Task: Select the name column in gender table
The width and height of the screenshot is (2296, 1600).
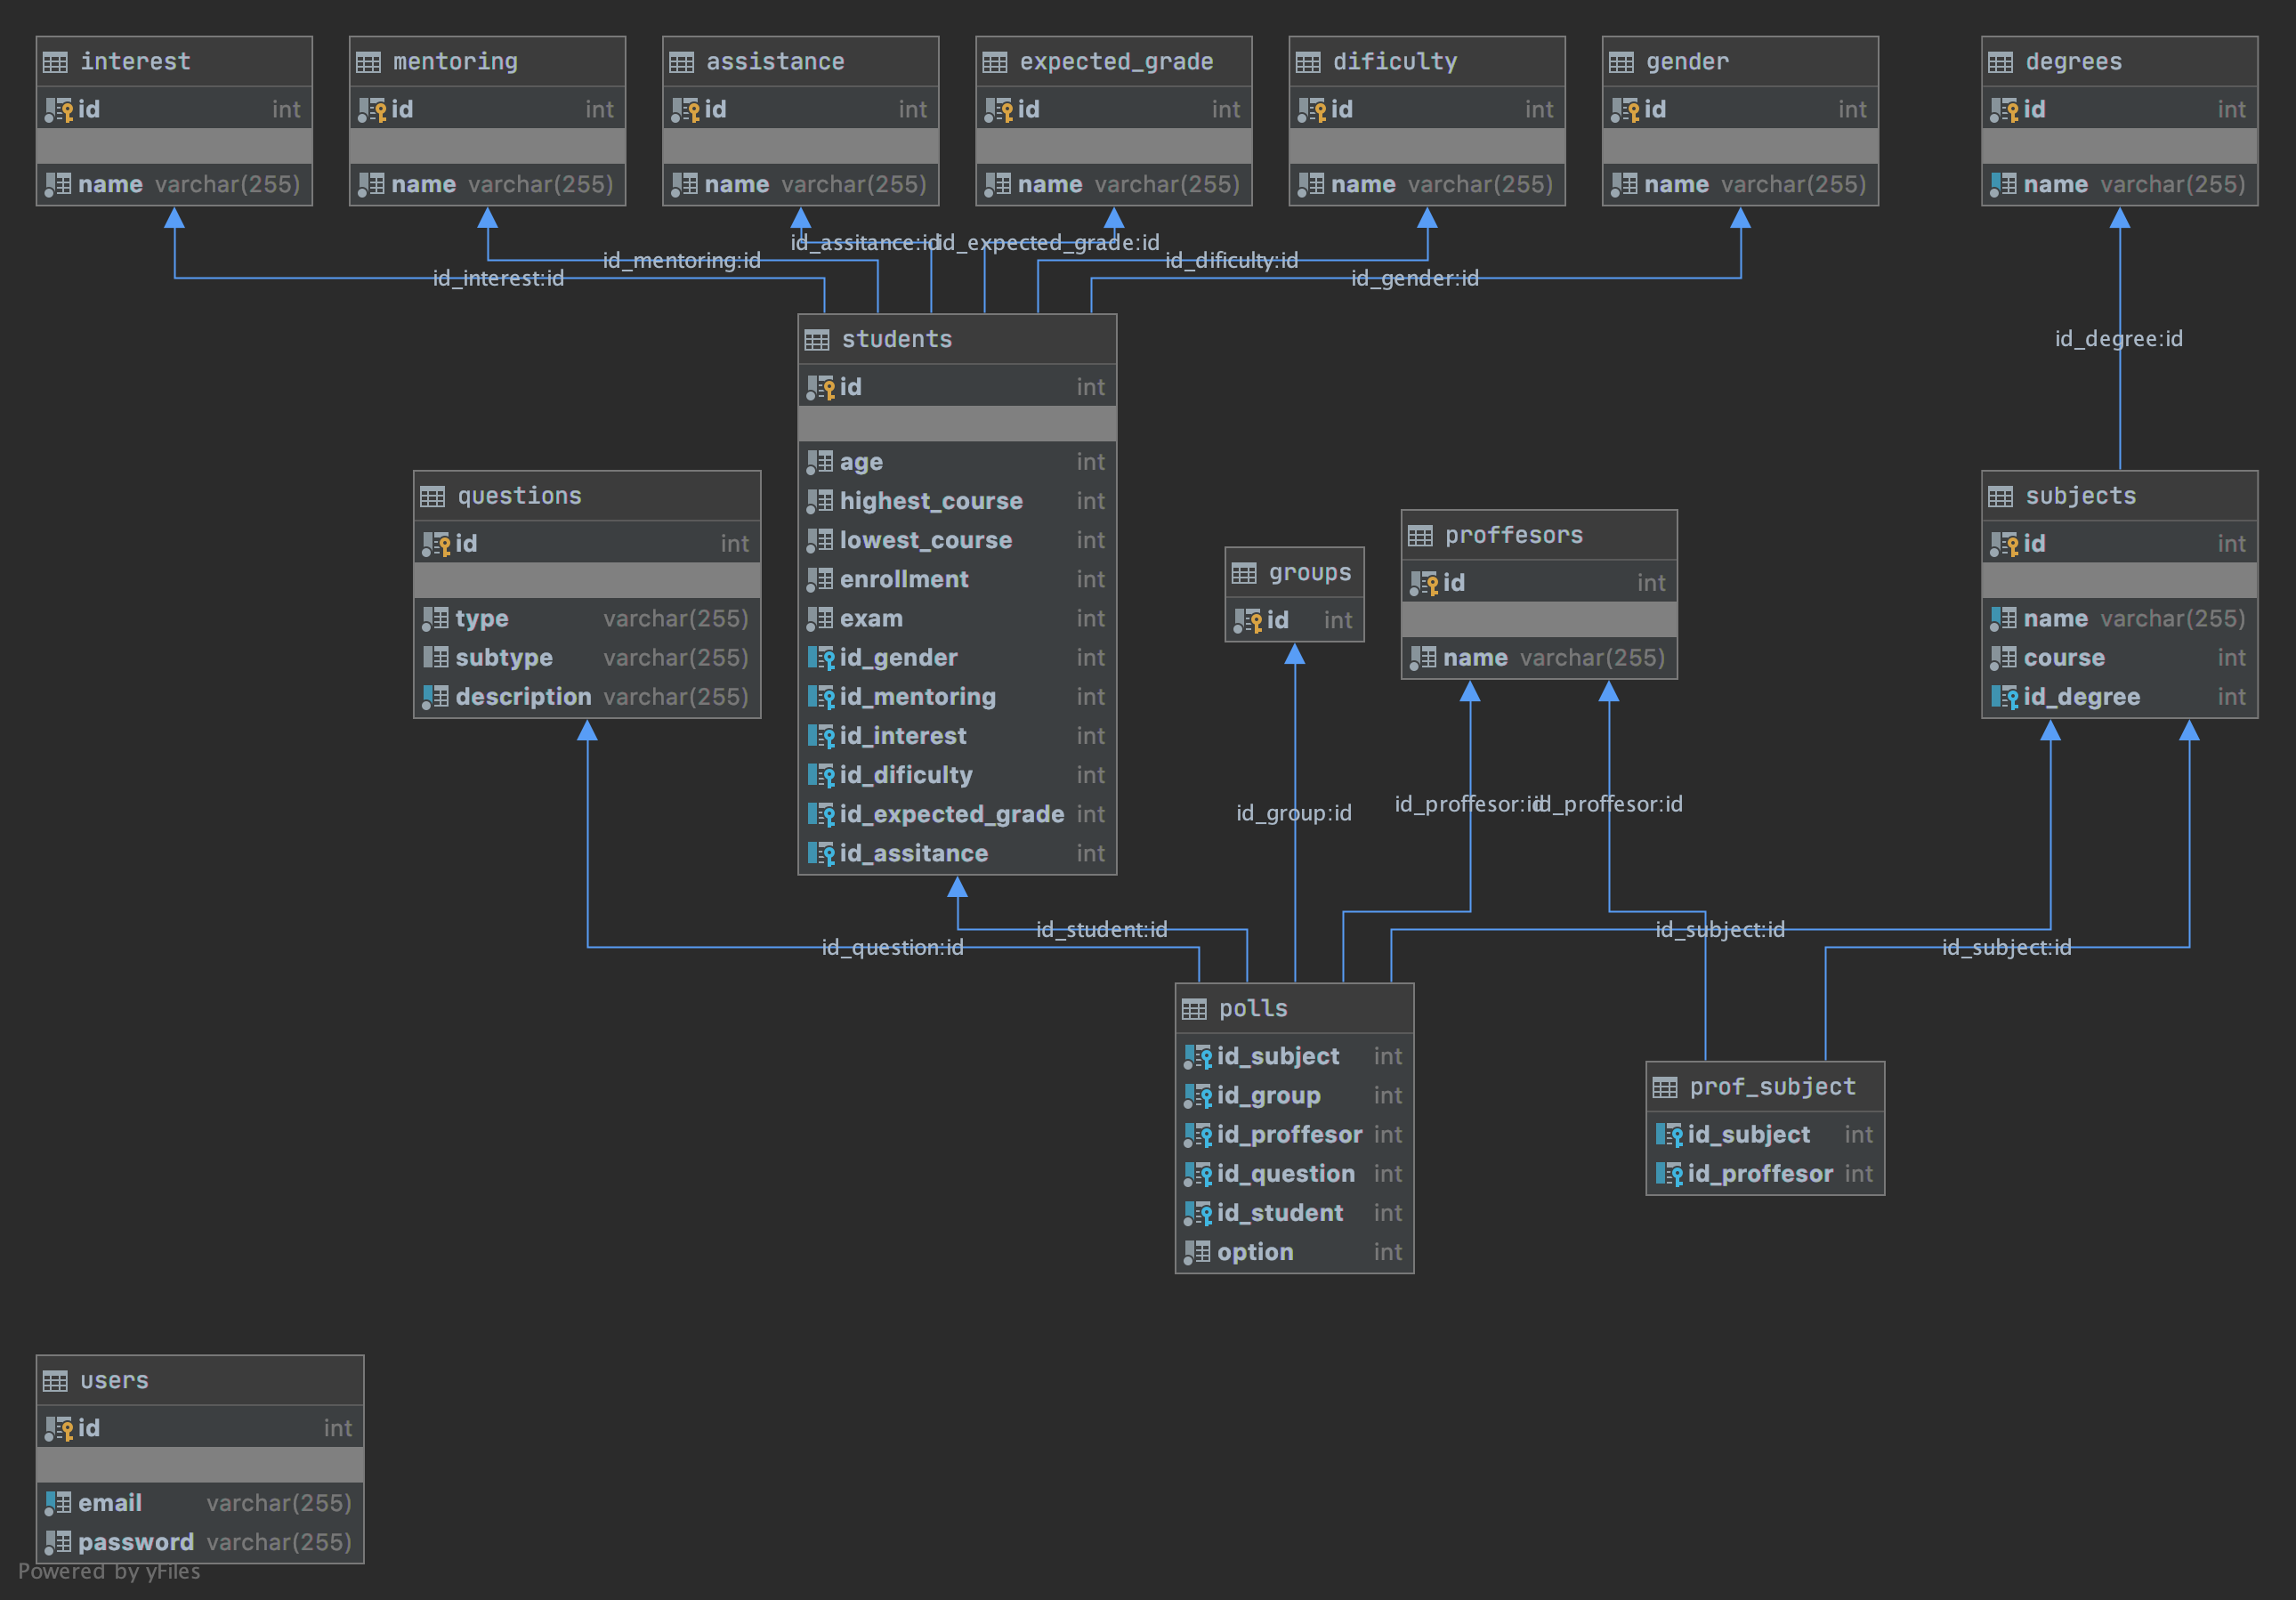Action: point(1740,185)
